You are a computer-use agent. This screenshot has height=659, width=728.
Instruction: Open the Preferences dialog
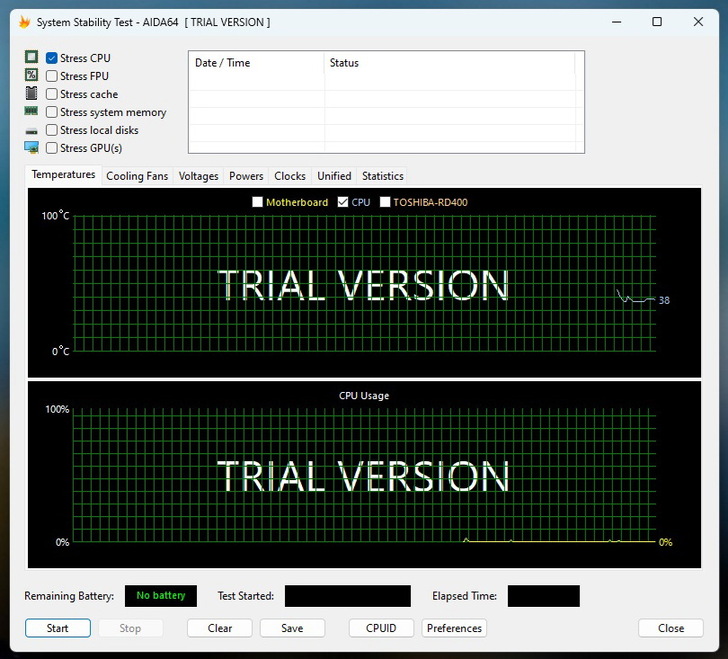[x=454, y=628]
